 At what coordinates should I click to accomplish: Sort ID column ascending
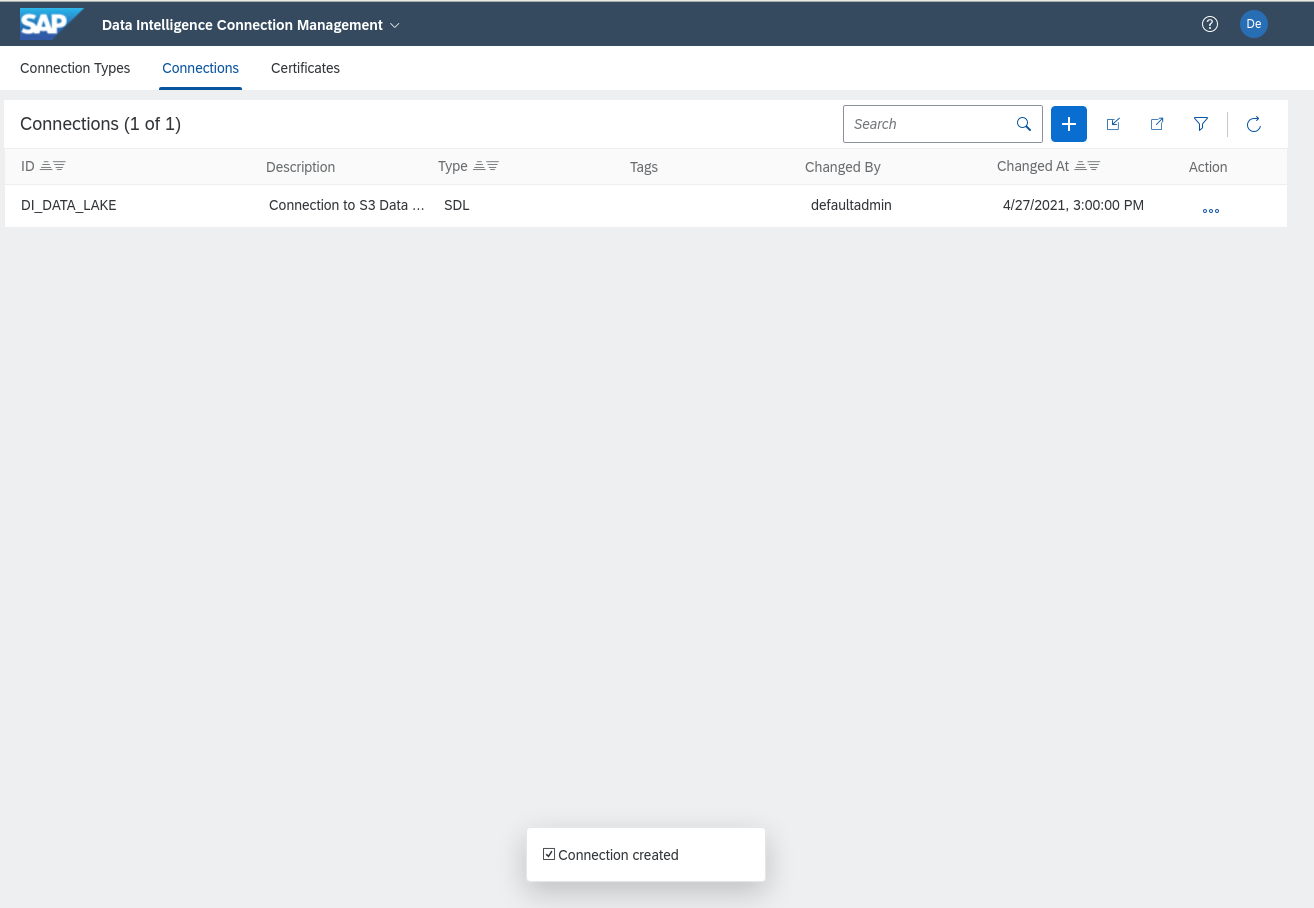point(46,166)
